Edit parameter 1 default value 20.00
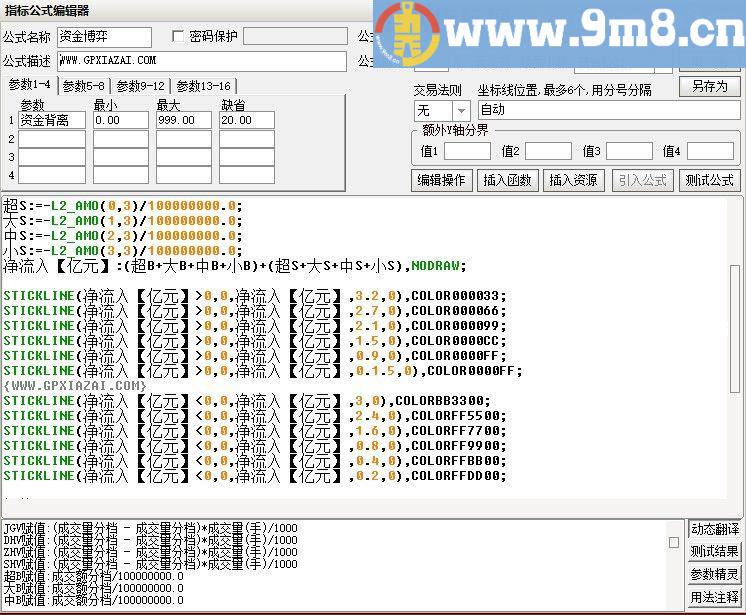The image size is (746, 615). click(246, 120)
